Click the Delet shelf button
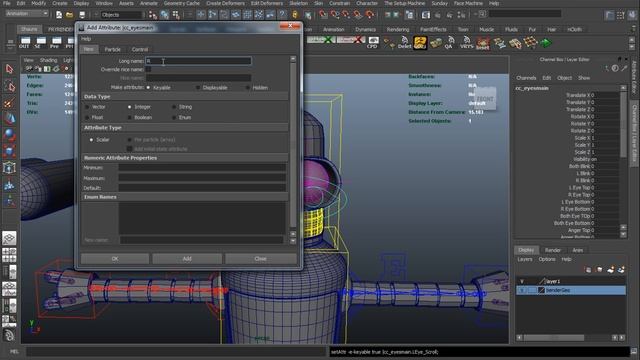 pyautogui.click(x=404, y=42)
